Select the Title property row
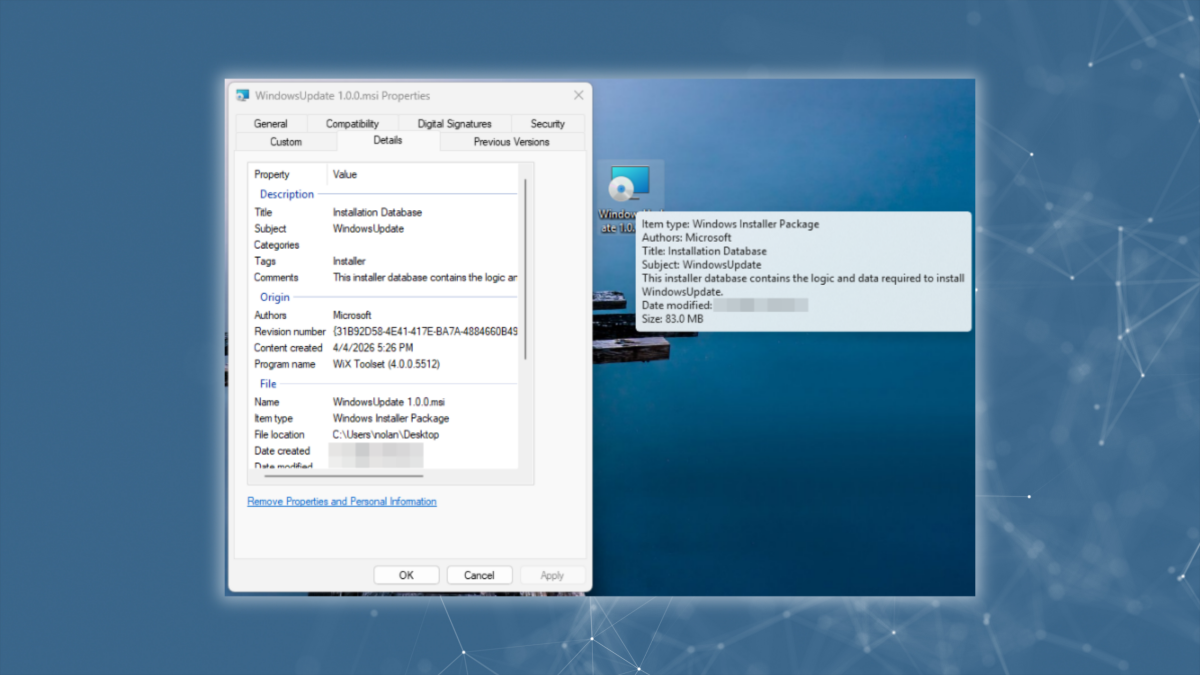1200x675 pixels. point(263,212)
